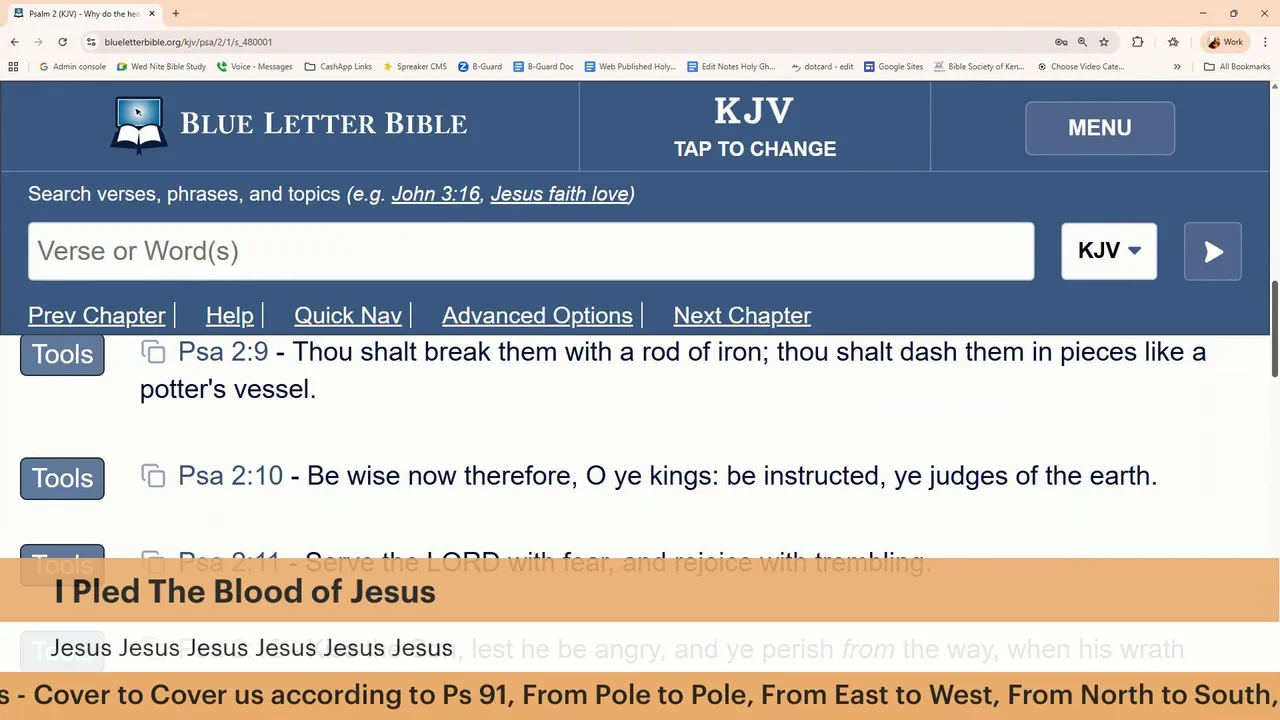Screen dimensions: 1280x720
Task: Click the page vertical scrollbar thumb
Action: coord(1275,330)
